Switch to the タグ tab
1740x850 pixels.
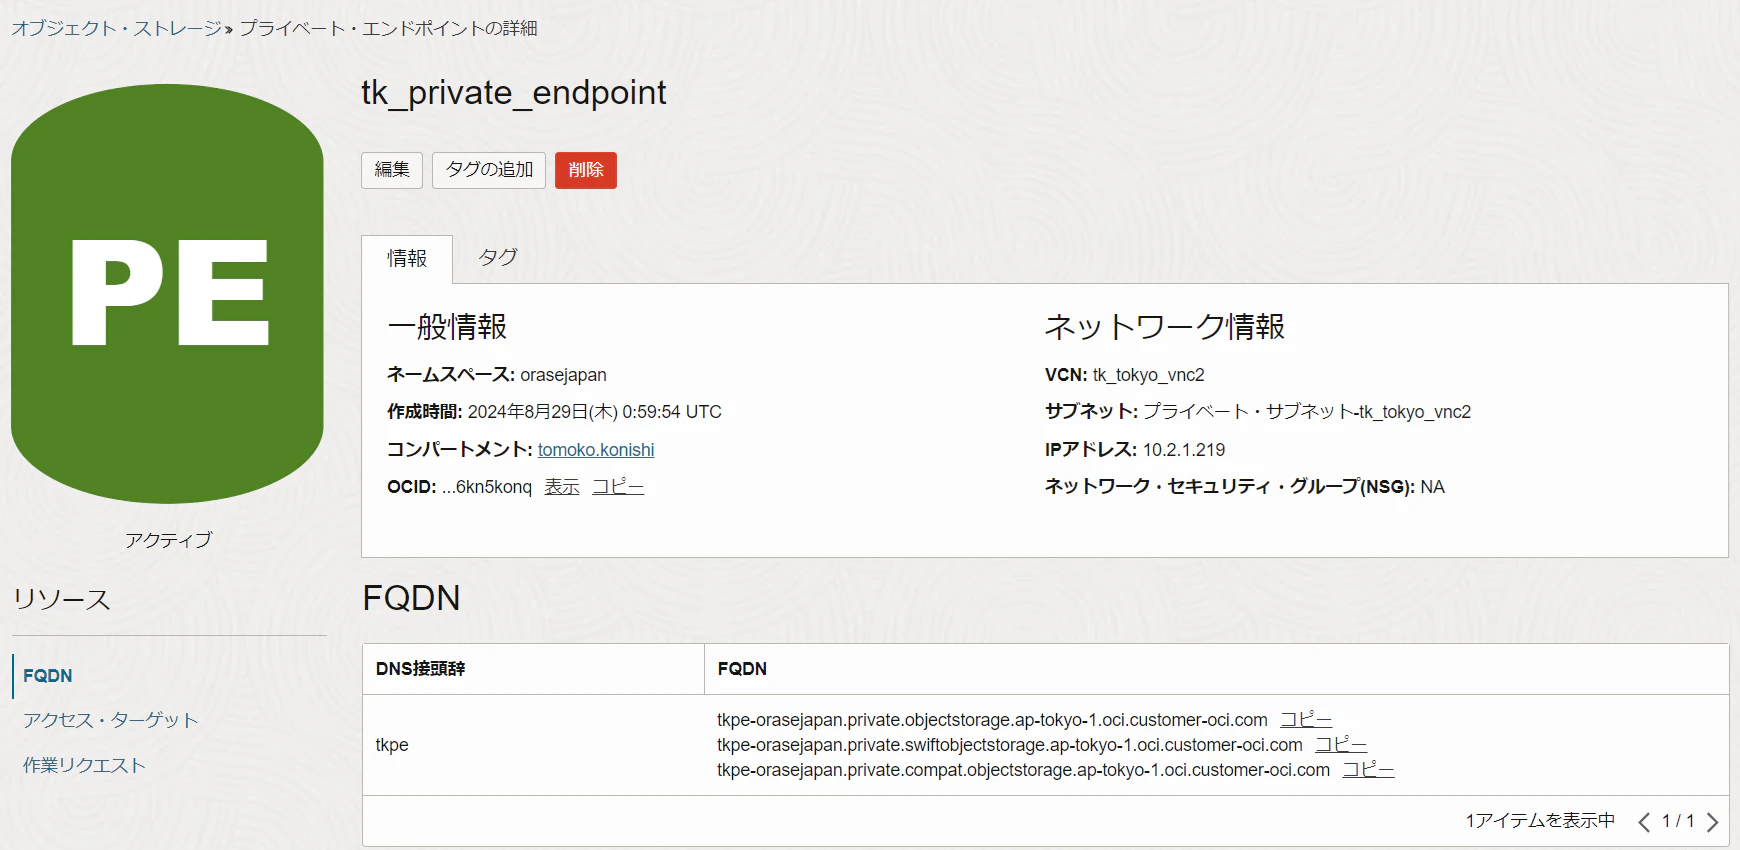[497, 257]
